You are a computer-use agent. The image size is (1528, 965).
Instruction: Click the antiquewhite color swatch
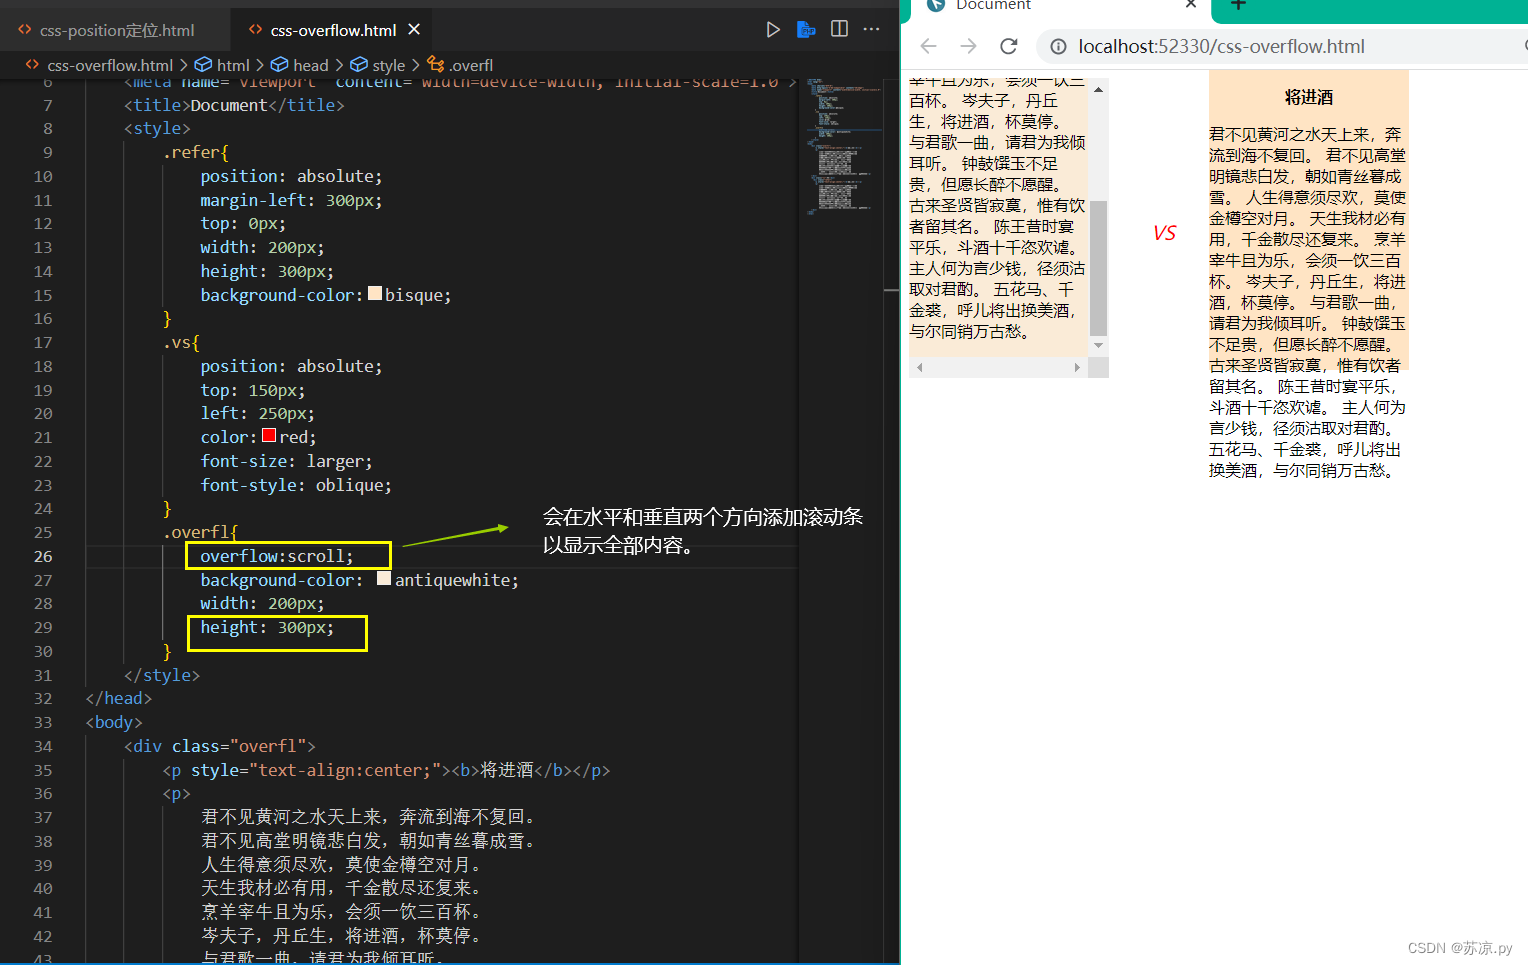pos(384,579)
